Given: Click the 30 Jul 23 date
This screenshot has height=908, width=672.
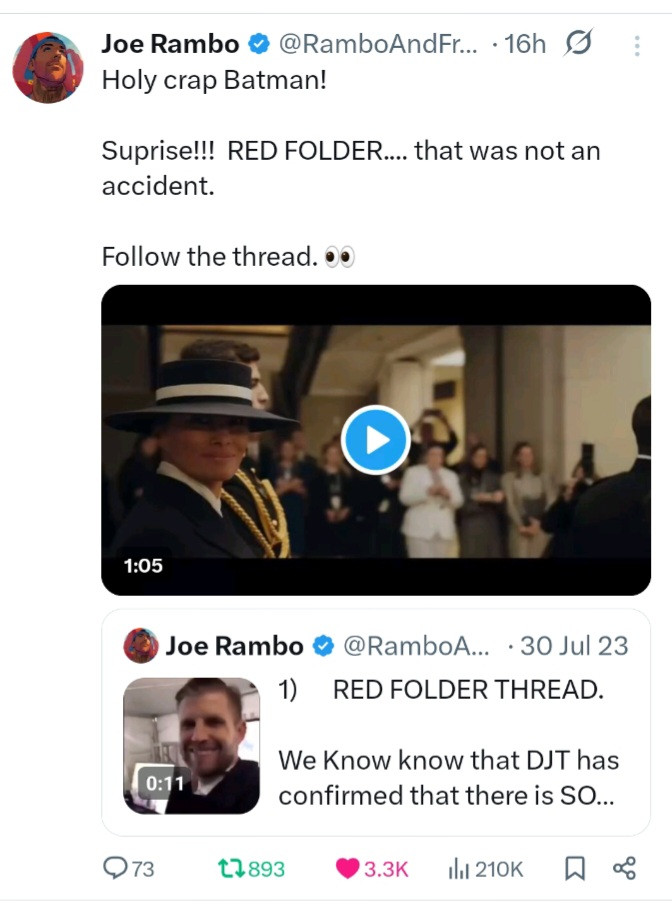Looking at the screenshot, I should (x=575, y=645).
